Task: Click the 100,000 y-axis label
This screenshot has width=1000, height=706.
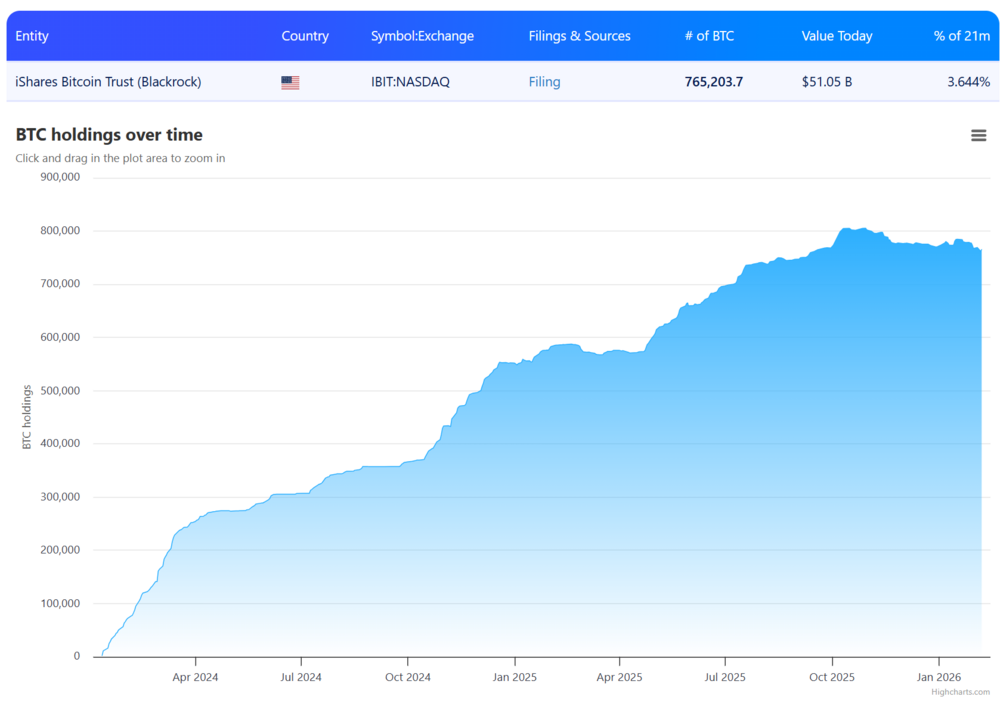Action: [x=60, y=603]
